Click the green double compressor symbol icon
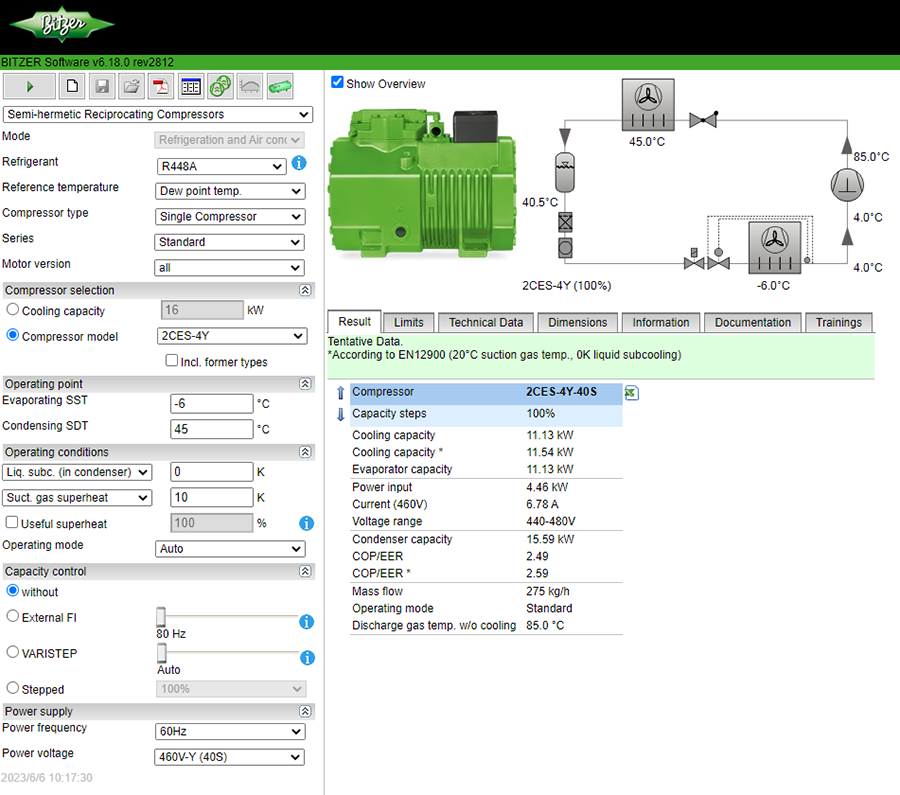900x795 pixels. coord(220,87)
